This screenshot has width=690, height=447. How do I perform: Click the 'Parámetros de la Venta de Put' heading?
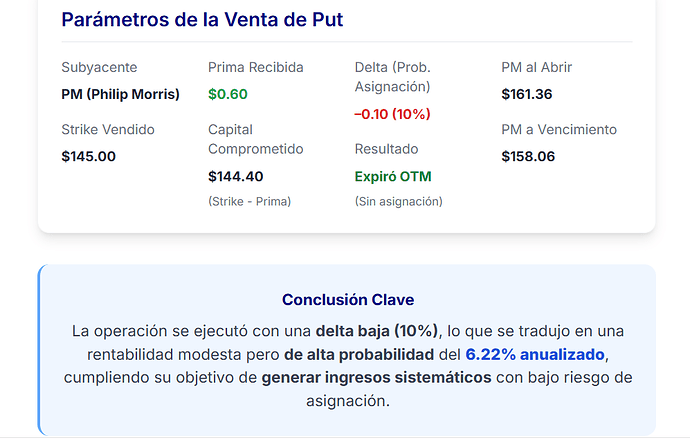(x=202, y=19)
